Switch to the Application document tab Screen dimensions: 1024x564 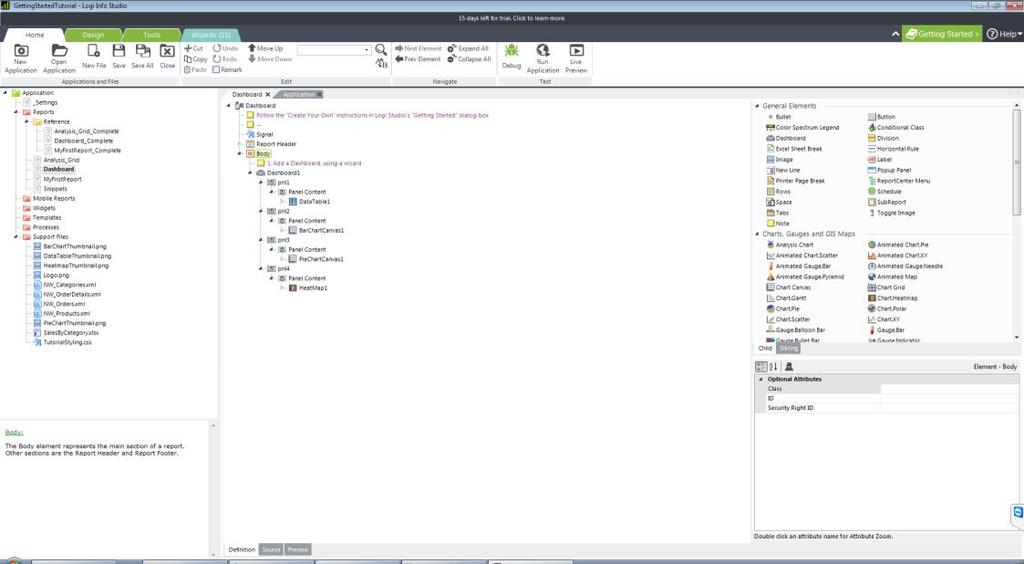tap(298, 94)
